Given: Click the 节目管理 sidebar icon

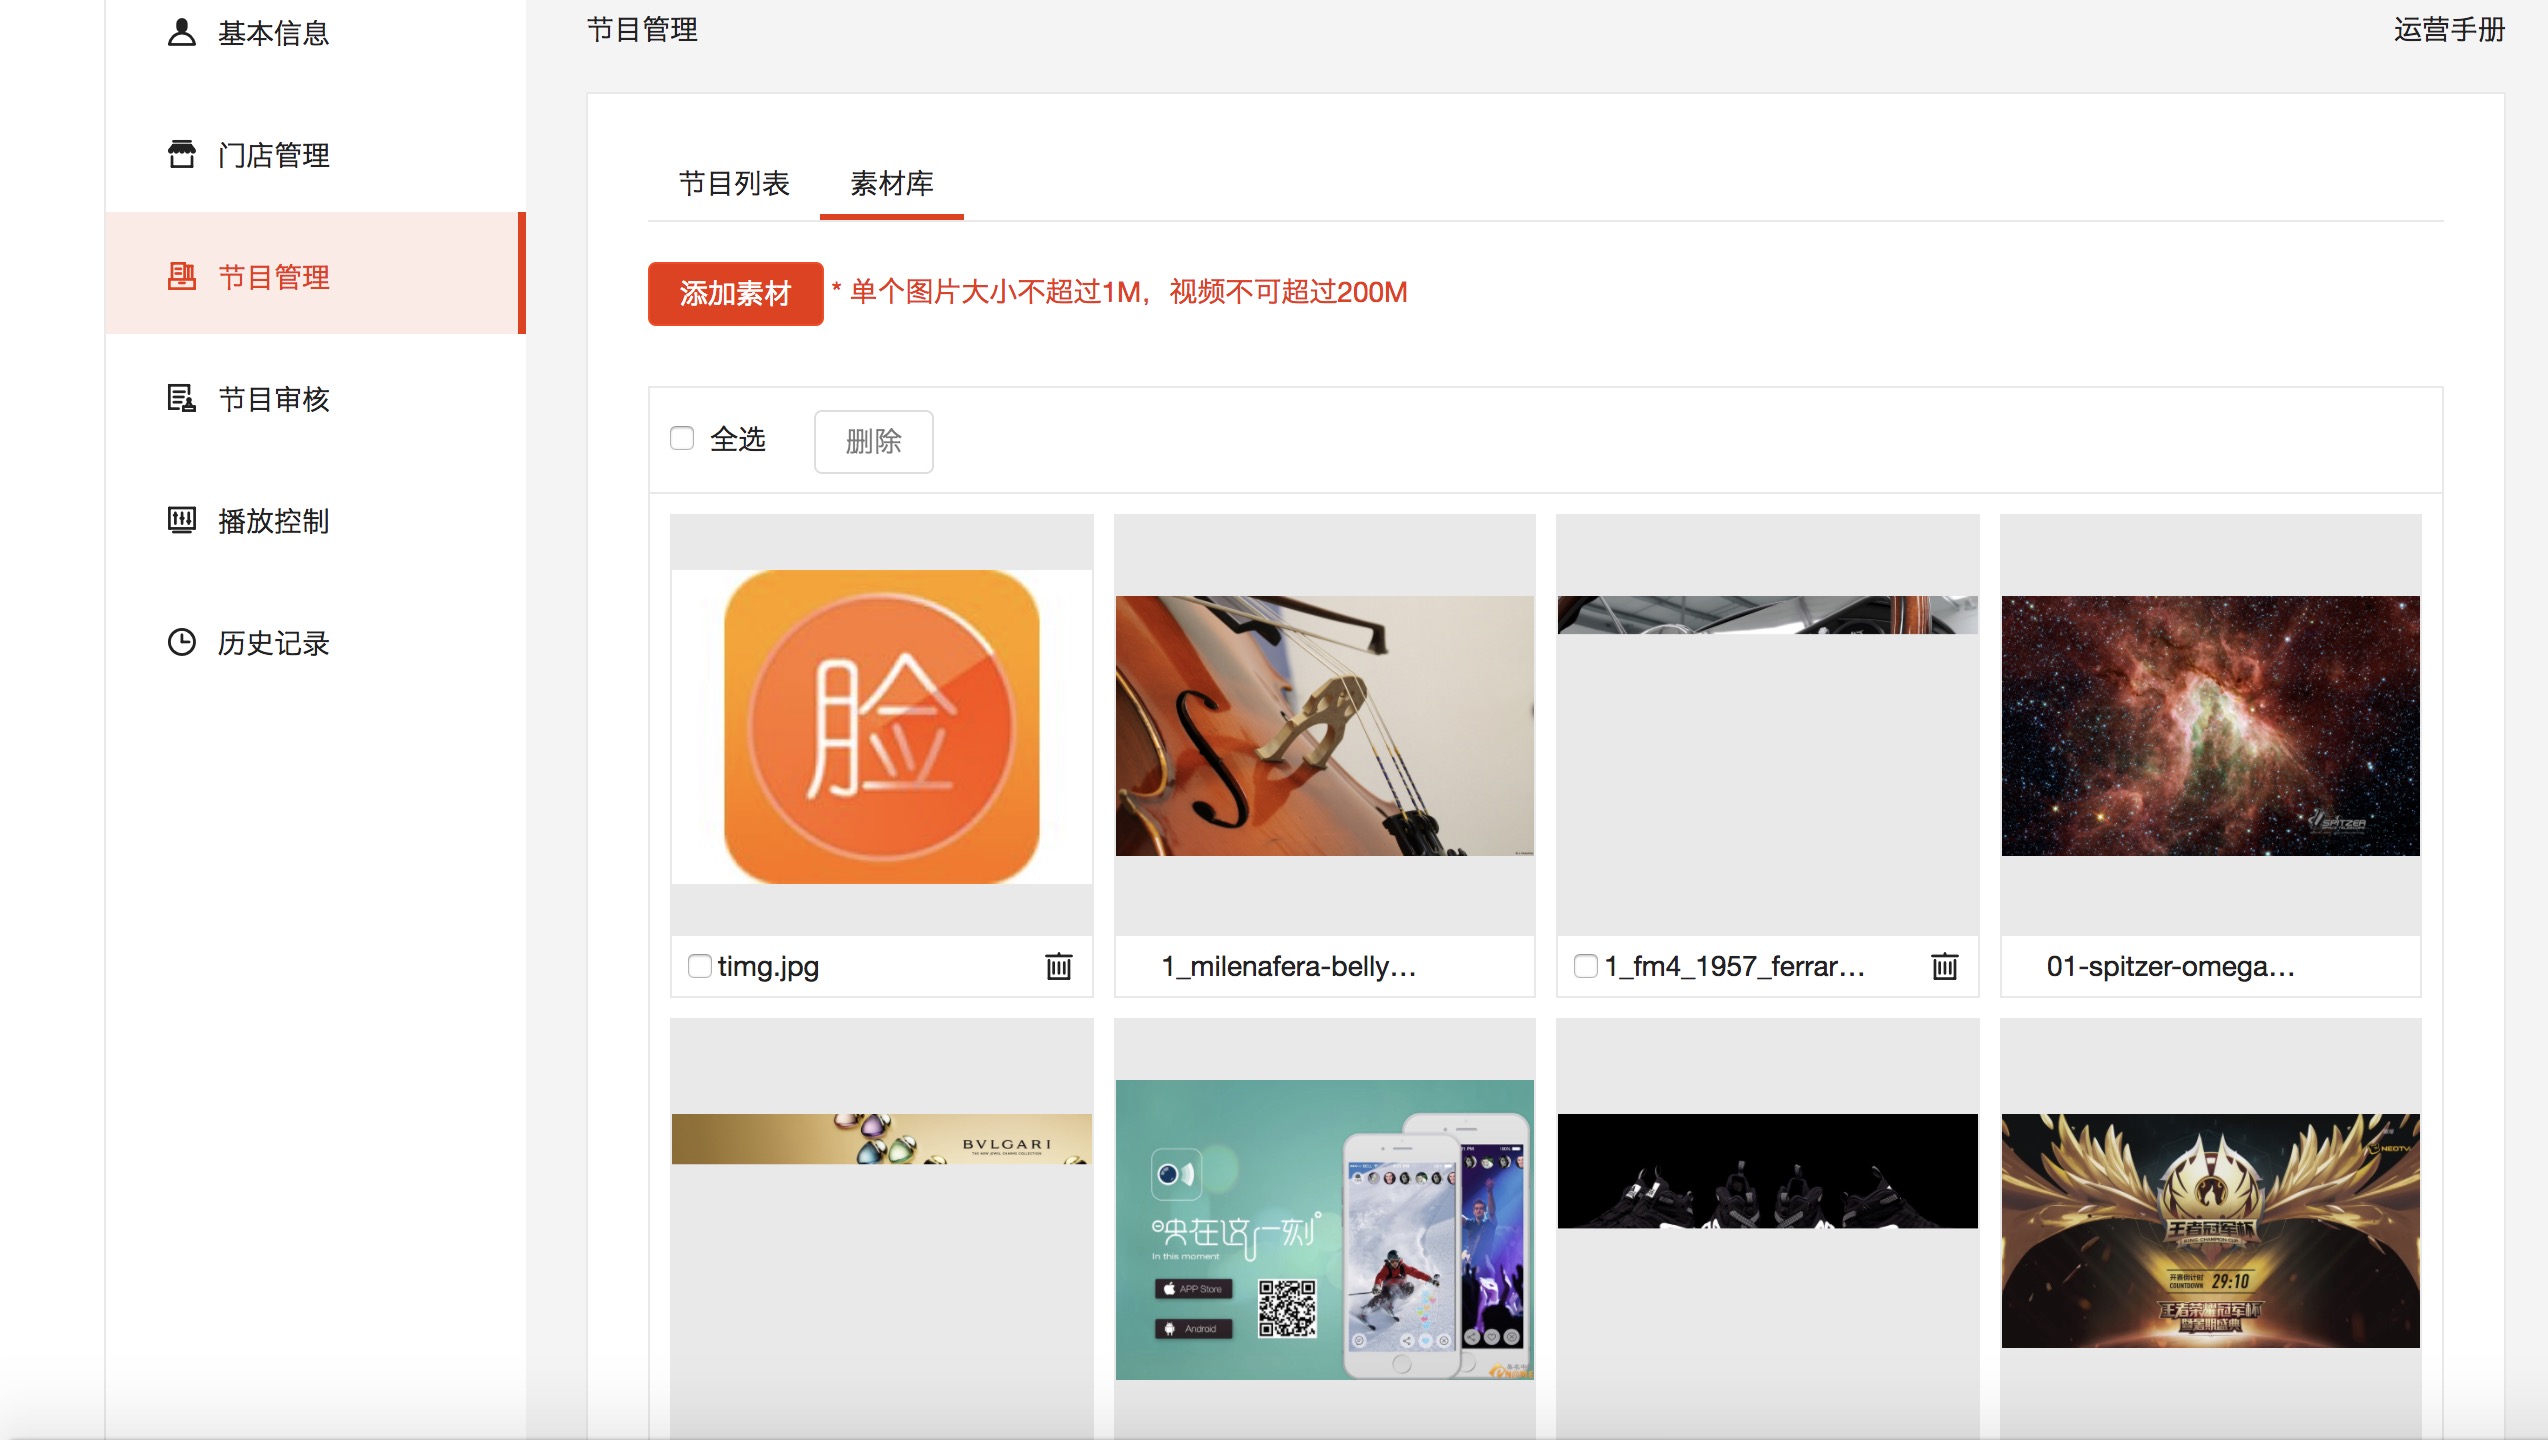Looking at the screenshot, I should (181, 276).
